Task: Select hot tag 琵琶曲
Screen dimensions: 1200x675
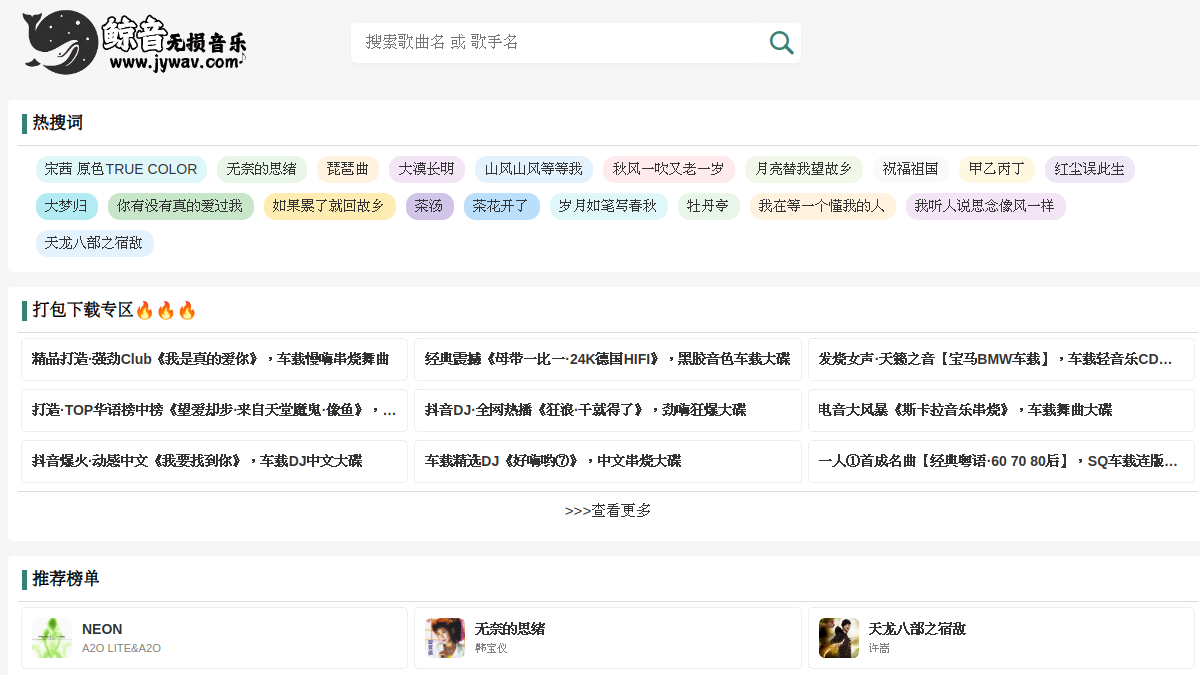Action: [x=348, y=169]
